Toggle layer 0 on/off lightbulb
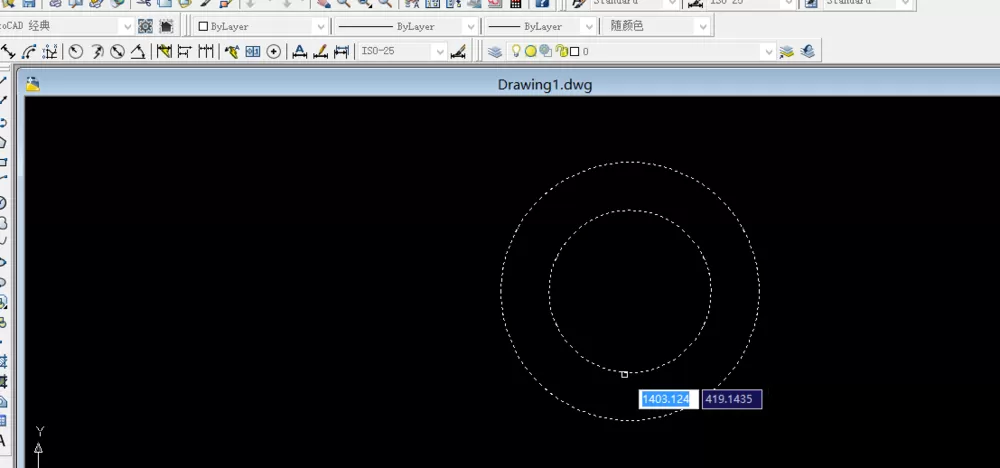Screen dimensions: 1000x468 [x=516, y=52]
